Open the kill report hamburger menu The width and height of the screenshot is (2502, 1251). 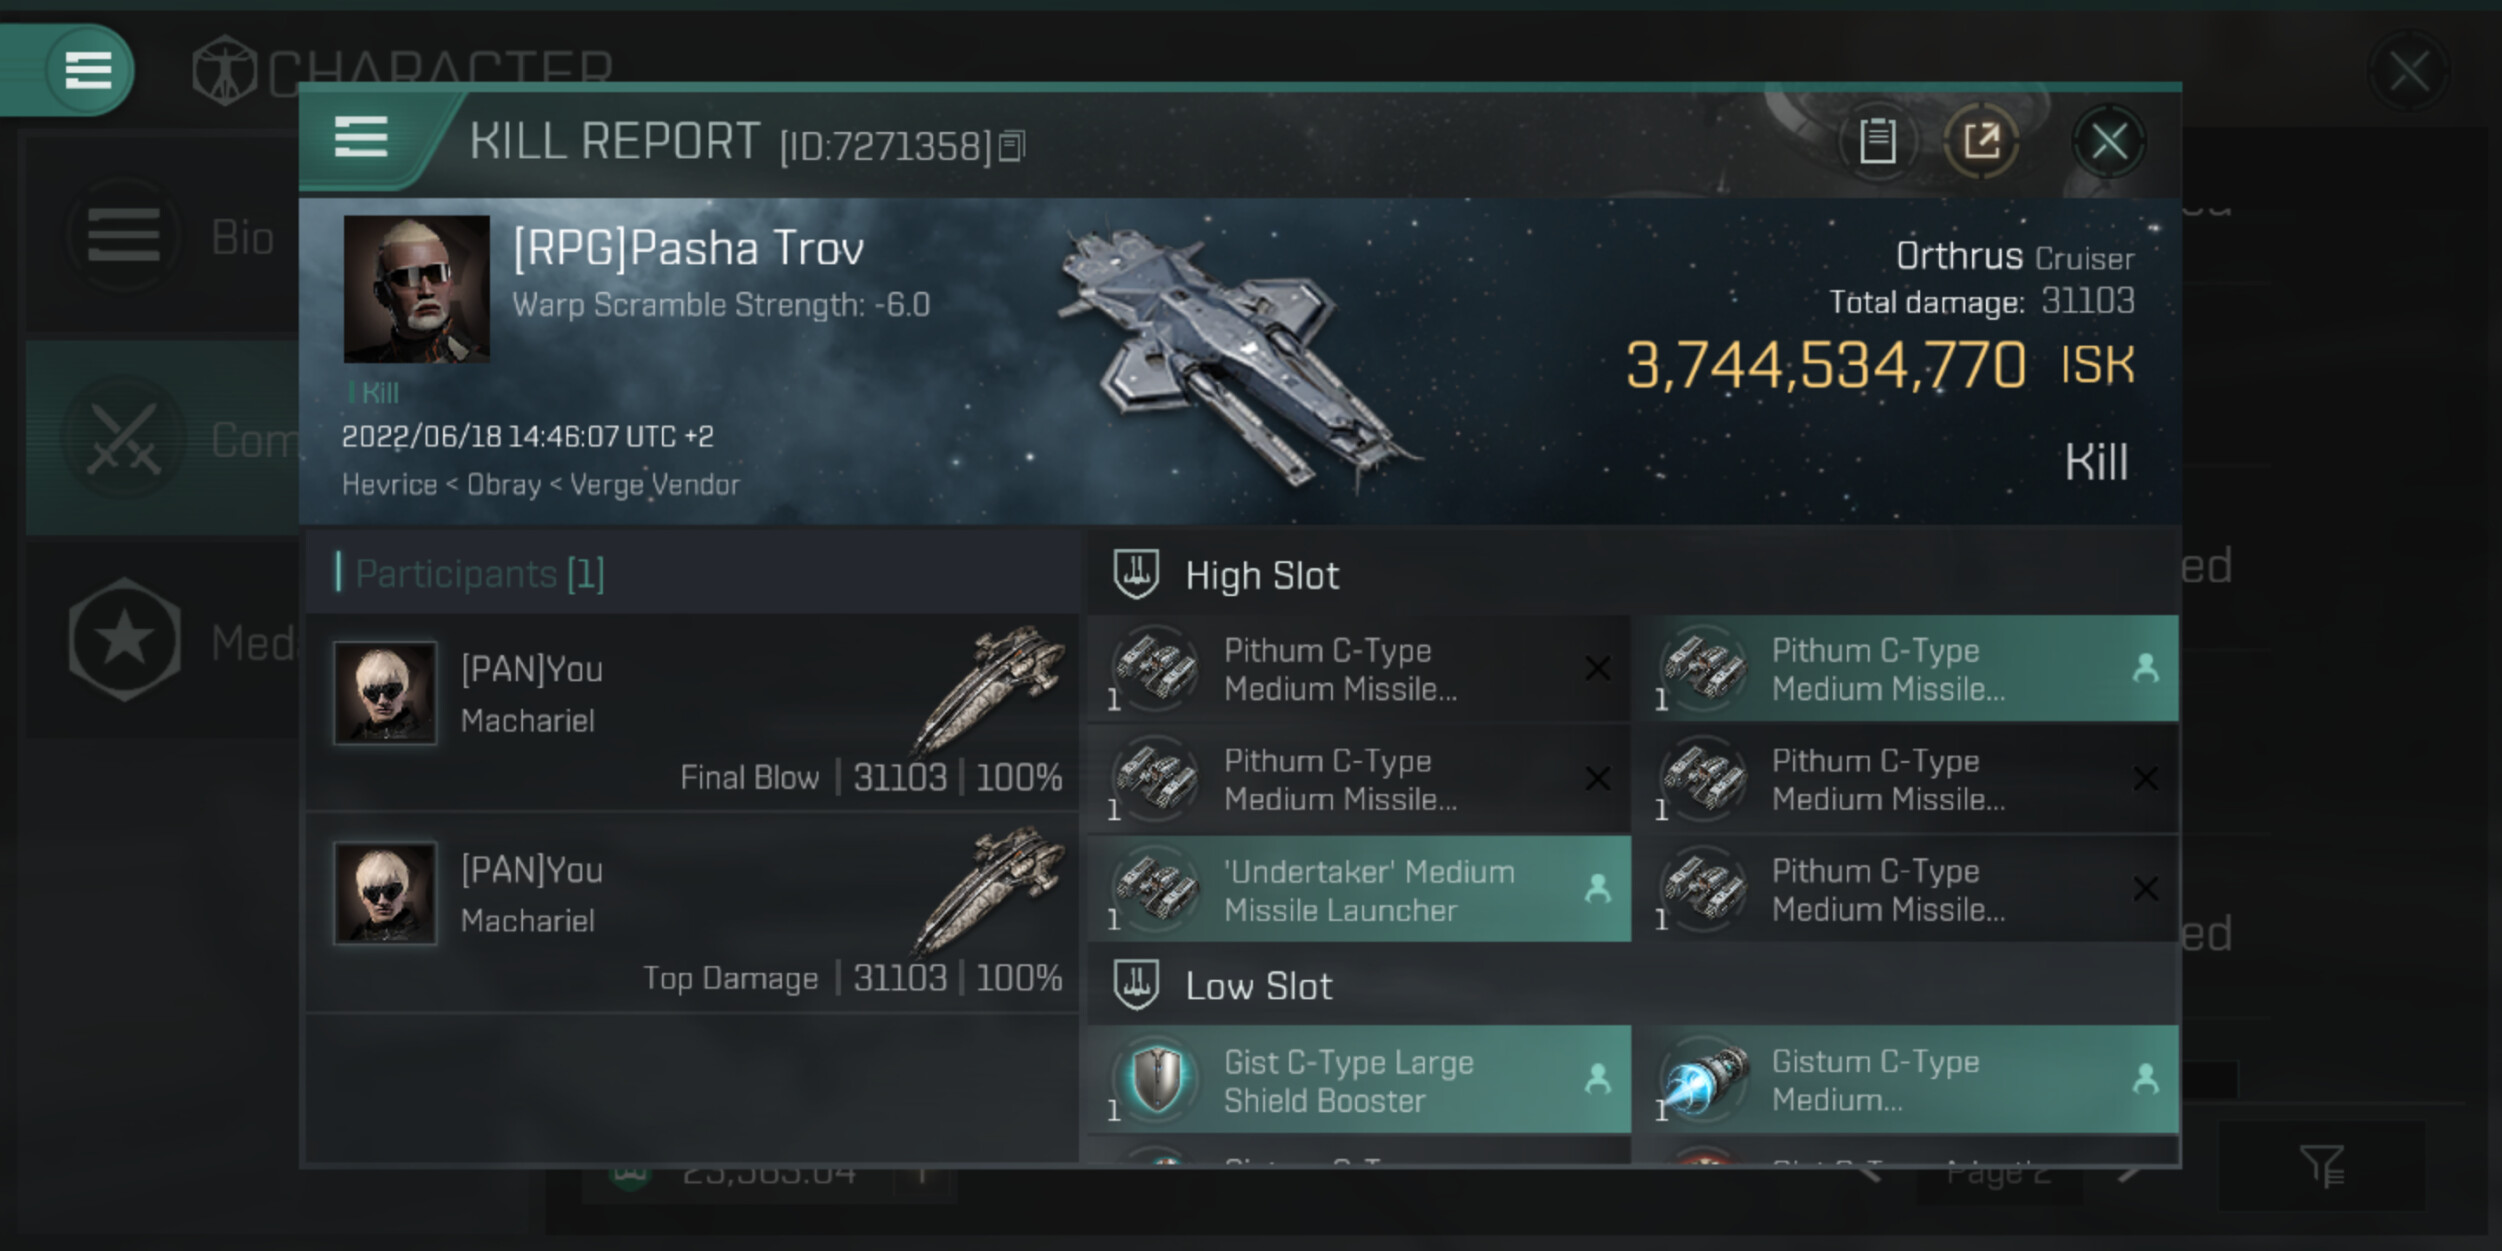click(x=360, y=137)
